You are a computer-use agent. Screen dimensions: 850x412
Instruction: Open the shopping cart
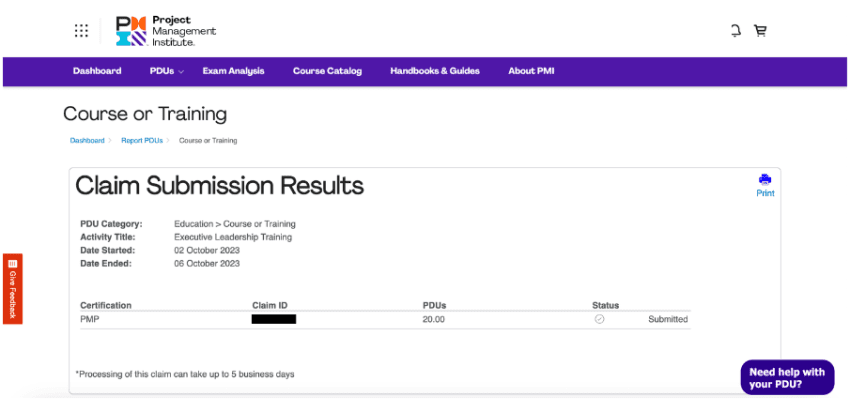760,30
